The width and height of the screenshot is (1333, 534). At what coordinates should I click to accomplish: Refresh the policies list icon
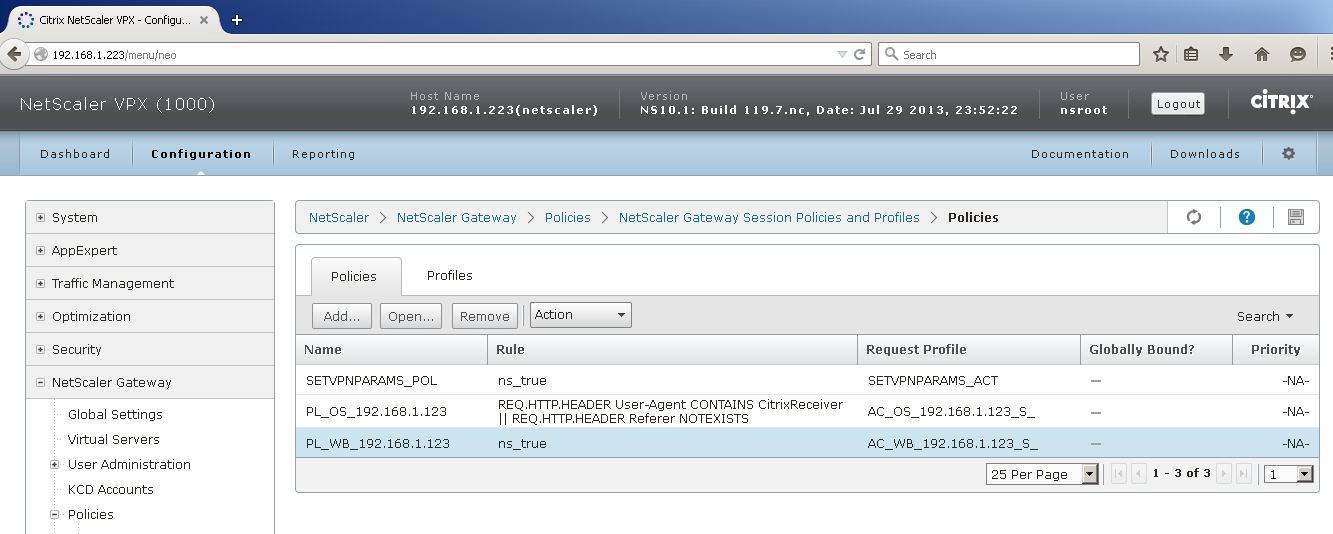pyautogui.click(x=1194, y=217)
